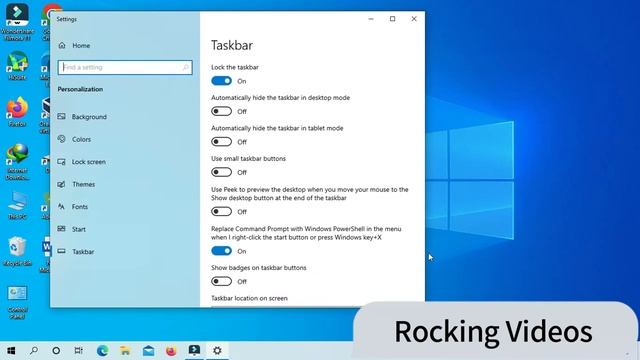Select Control Panel desktop icon
The width and height of the screenshot is (640, 360).
tap(17, 302)
